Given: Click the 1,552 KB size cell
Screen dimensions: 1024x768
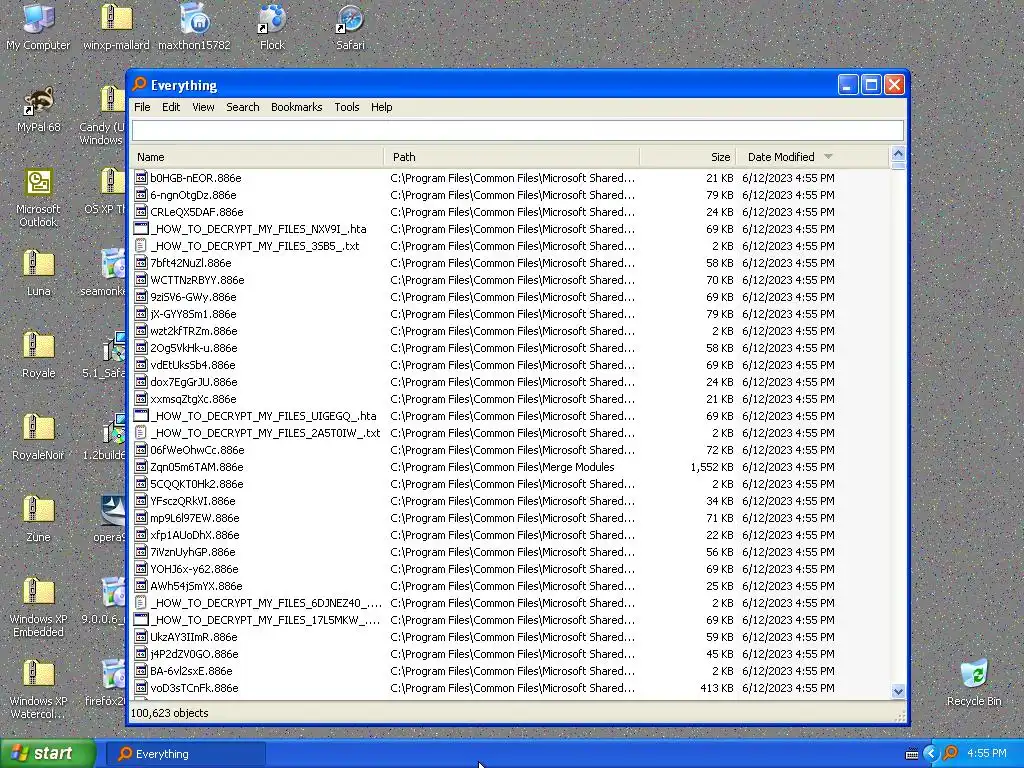Looking at the screenshot, I should [712, 467].
